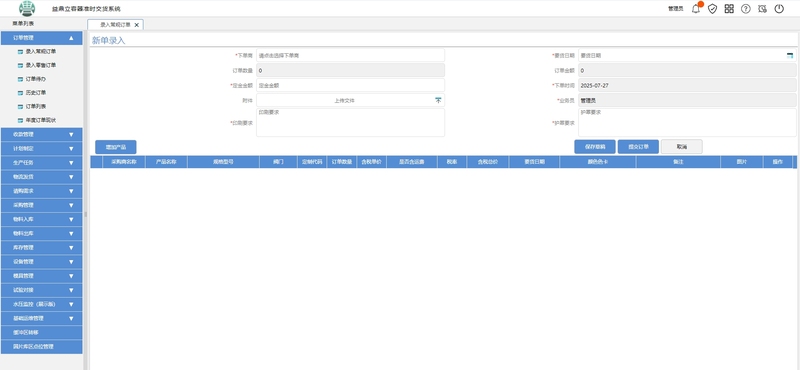Focus the 印刷要求 text area
This screenshot has height=370, width=800.
[x=351, y=122]
